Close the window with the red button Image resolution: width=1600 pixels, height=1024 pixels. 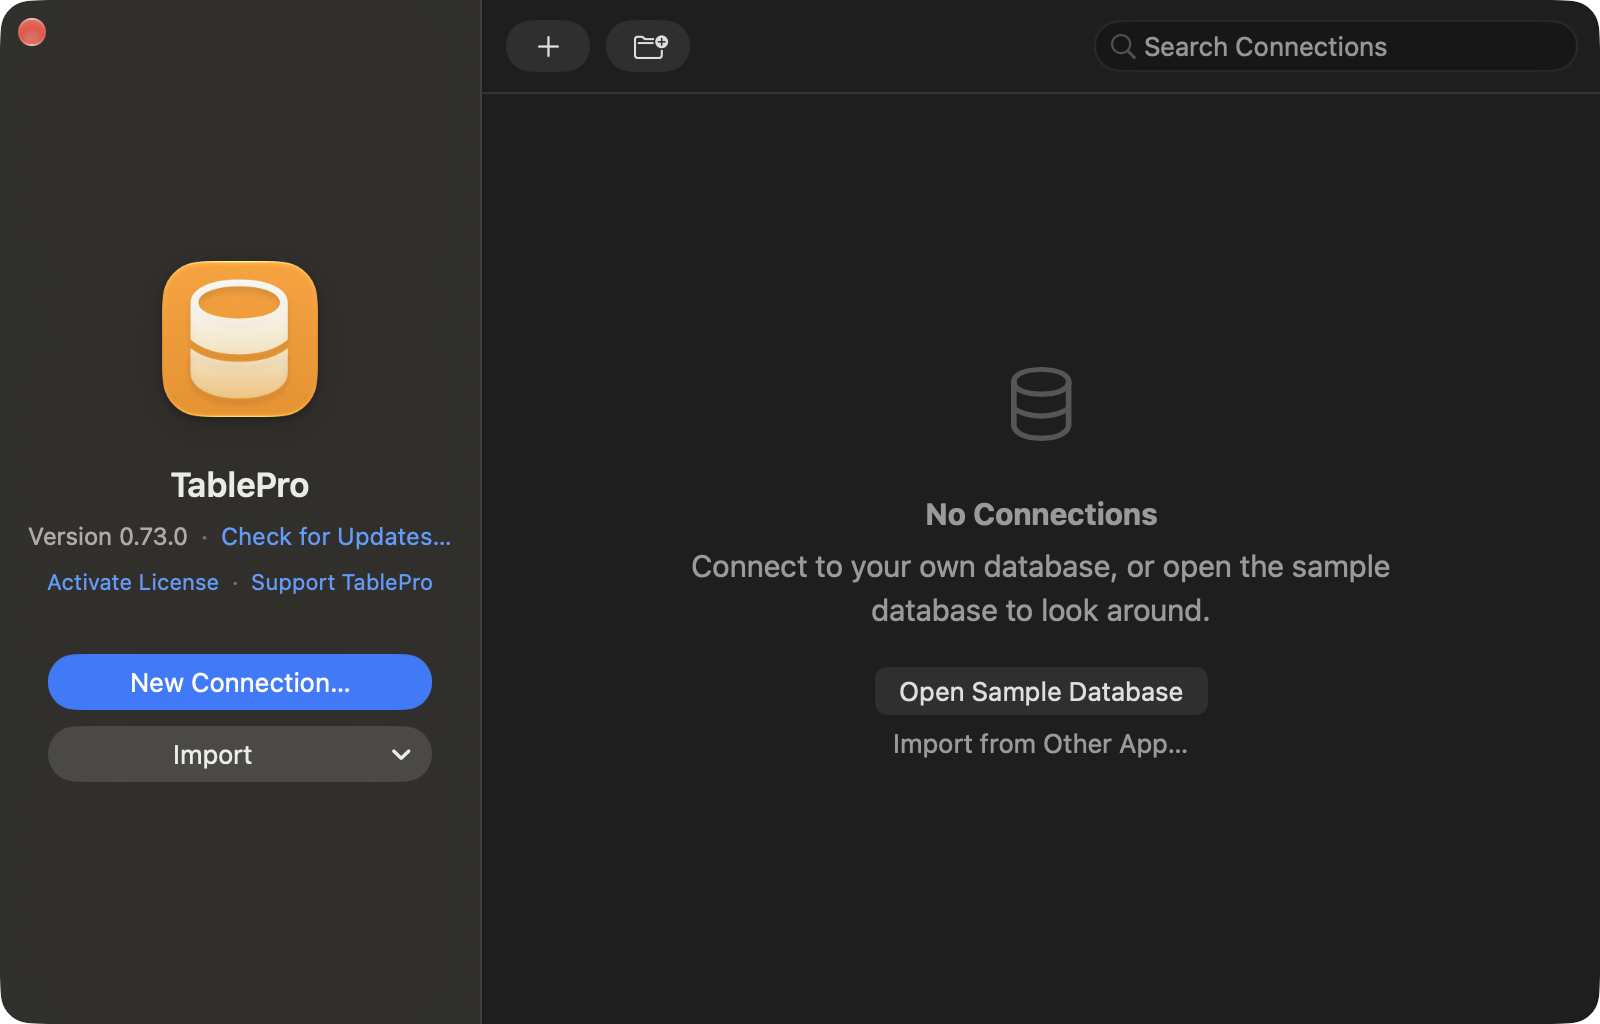(x=32, y=32)
